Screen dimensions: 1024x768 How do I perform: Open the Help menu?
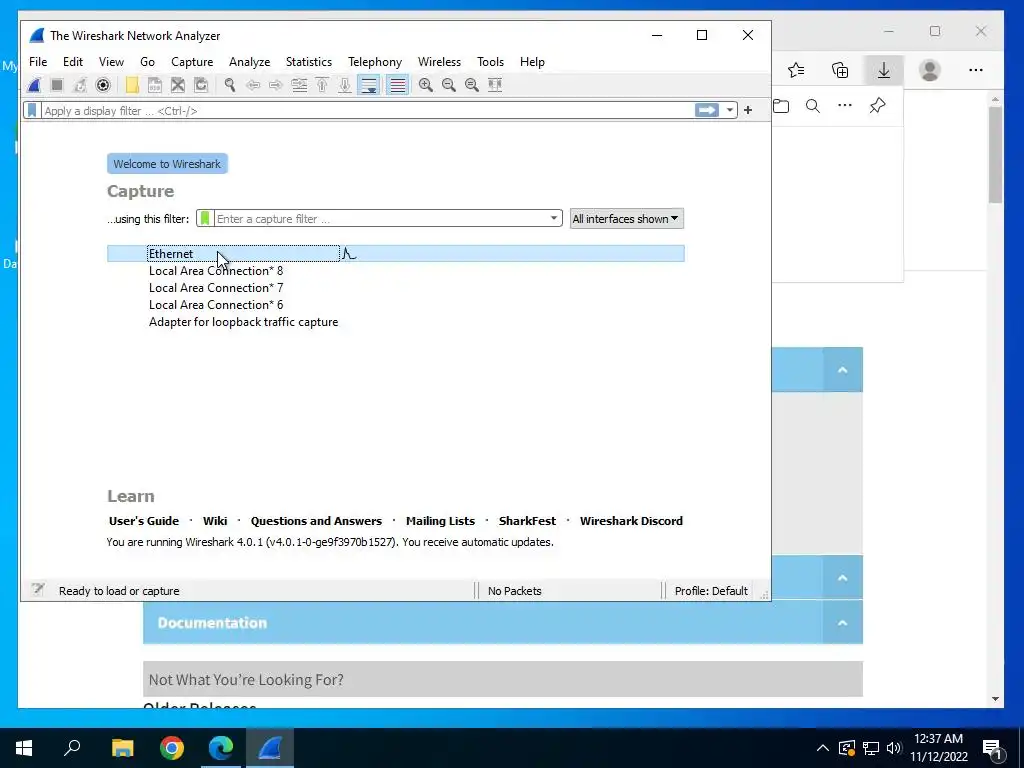pyautogui.click(x=532, y=61)
